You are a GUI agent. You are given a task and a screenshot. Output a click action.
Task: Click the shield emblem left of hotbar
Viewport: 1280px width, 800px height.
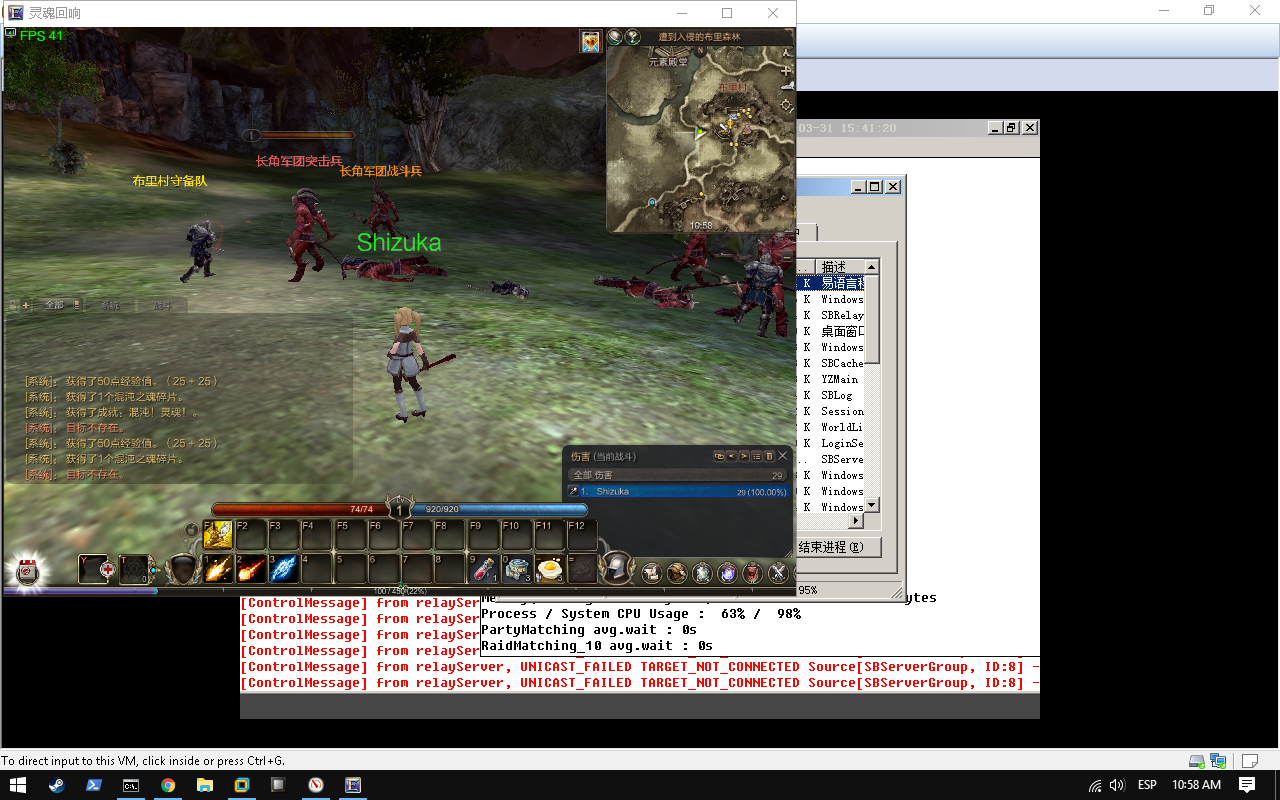click(x=182, y=569)
